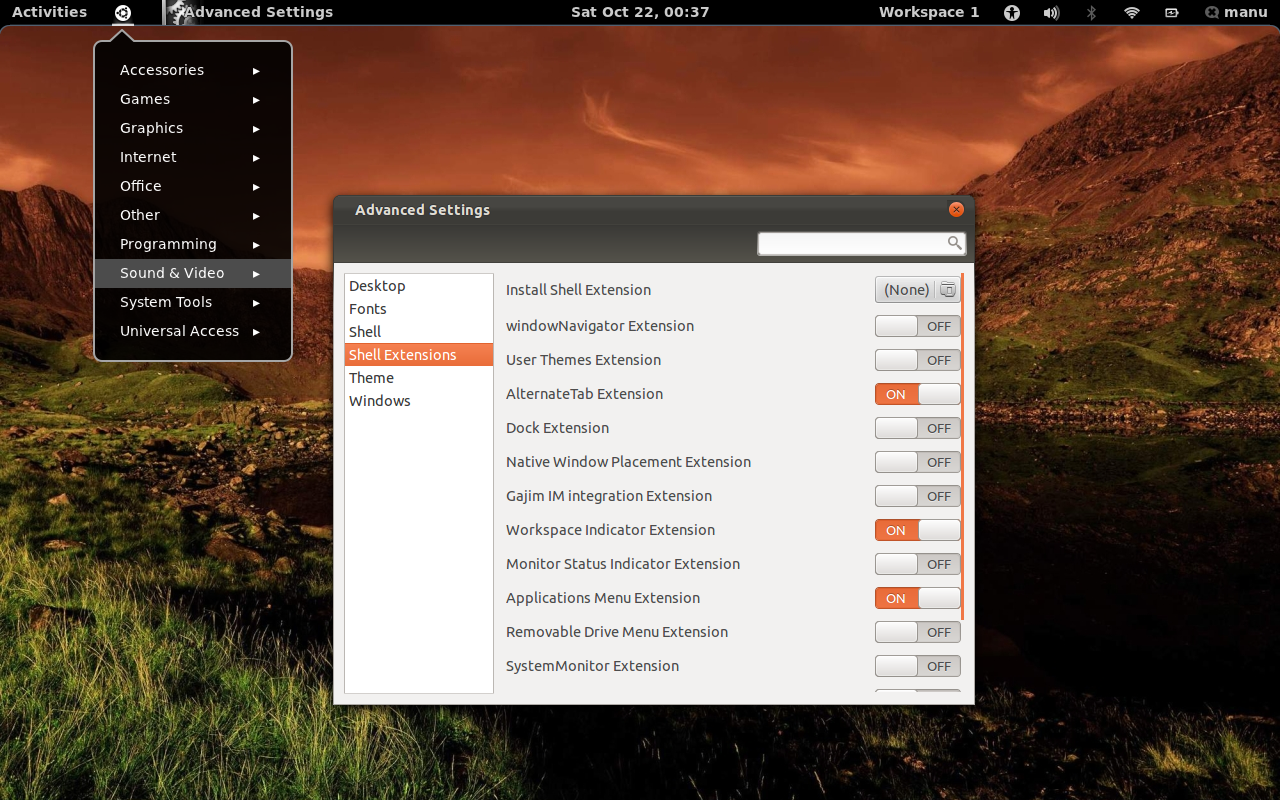Click the universal access icon in top bar
This screenshot has height=800, width=1280.
[1011, 12]
